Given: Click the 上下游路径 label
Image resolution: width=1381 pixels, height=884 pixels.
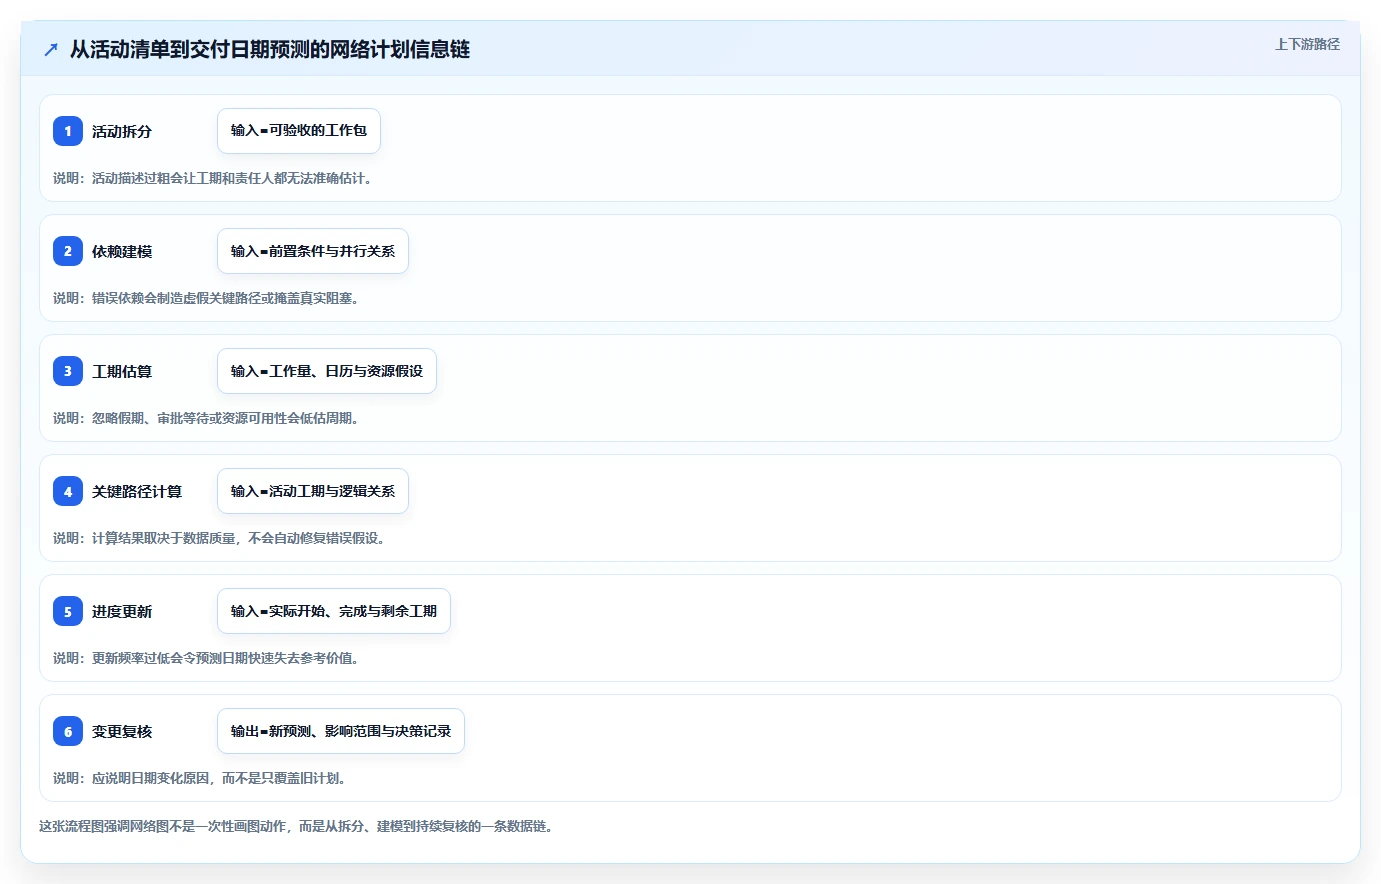Looking at the screenshot, I should pos(1307,44).
